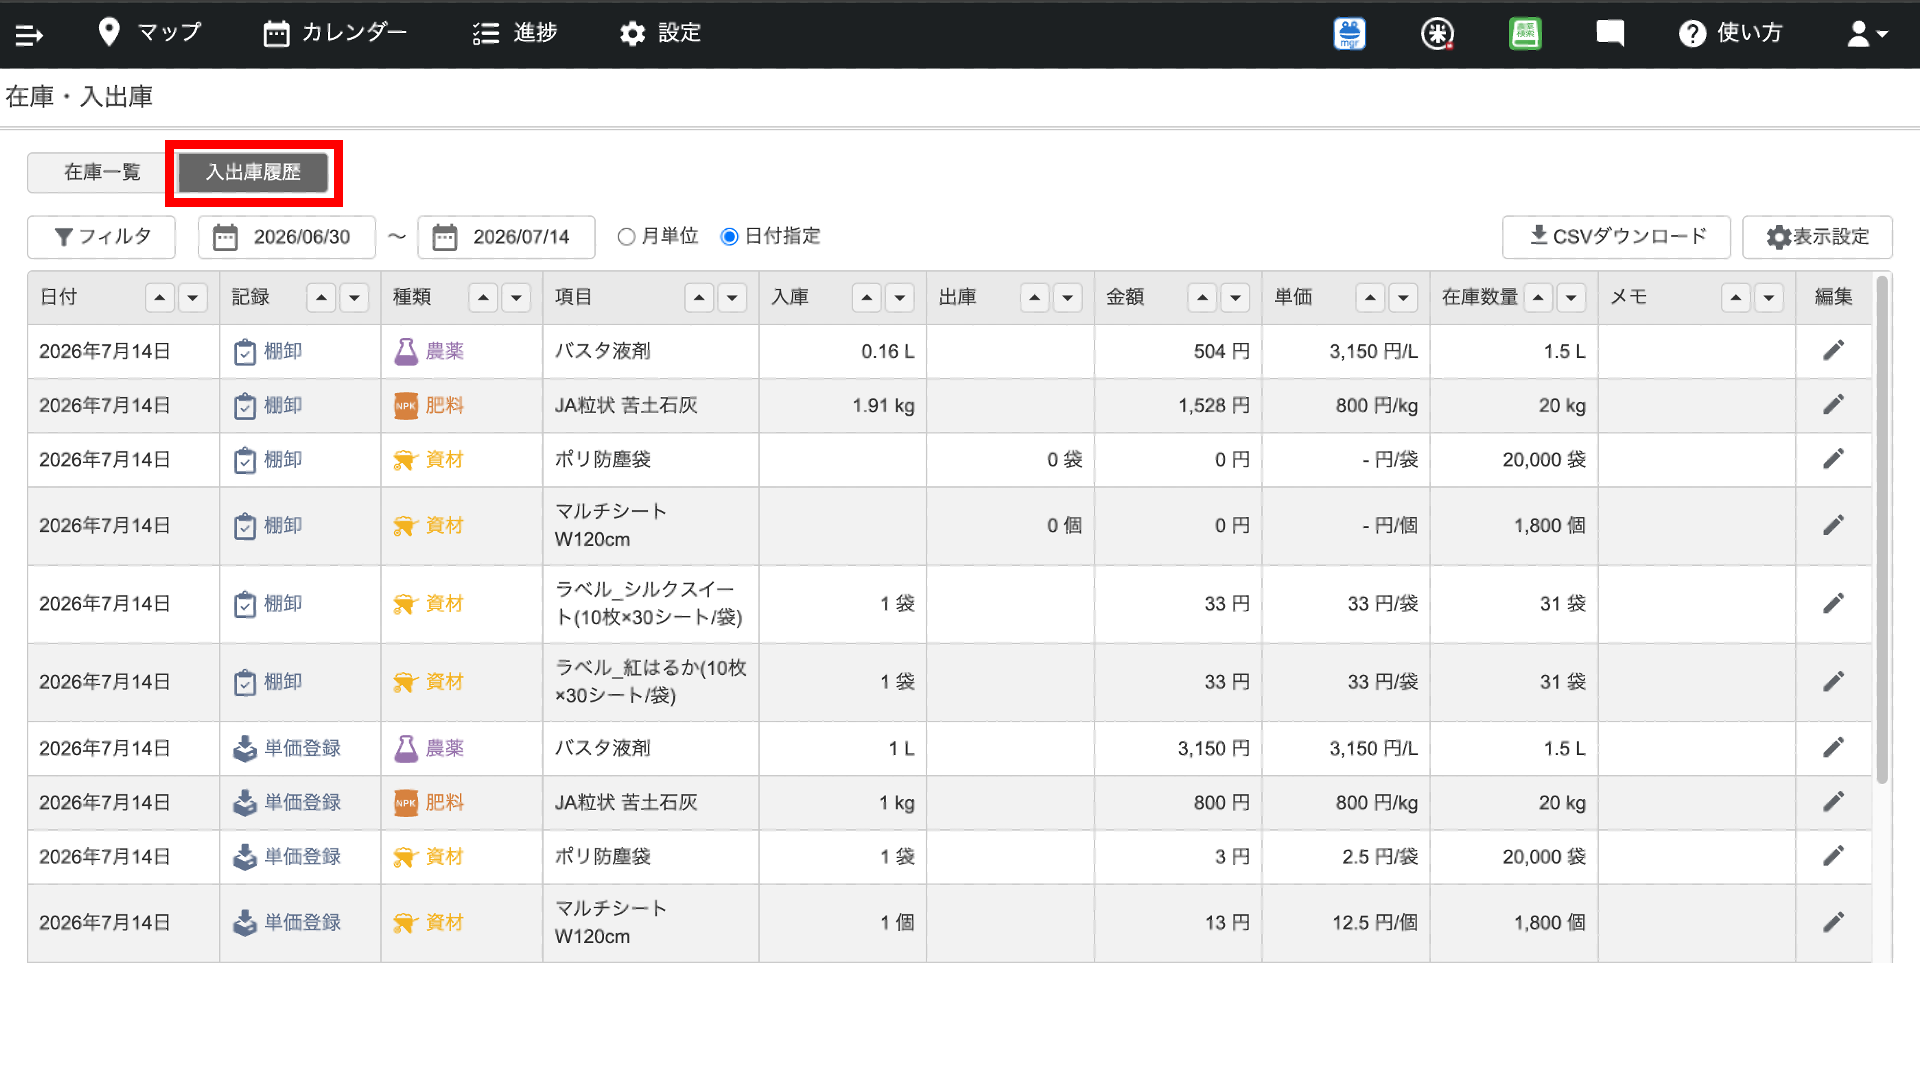Screen dimensions: 1920x1080
Task: Edit the ラベル_紅はるか row
Action: (1833, 682)
